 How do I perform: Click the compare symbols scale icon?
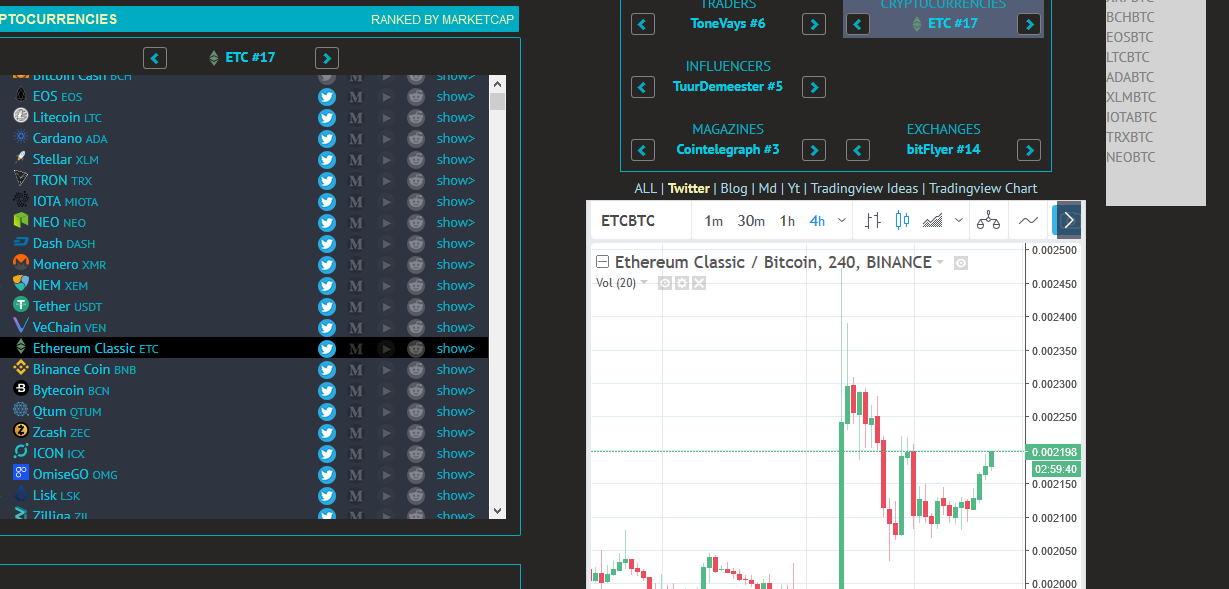(x=988, y=220)
